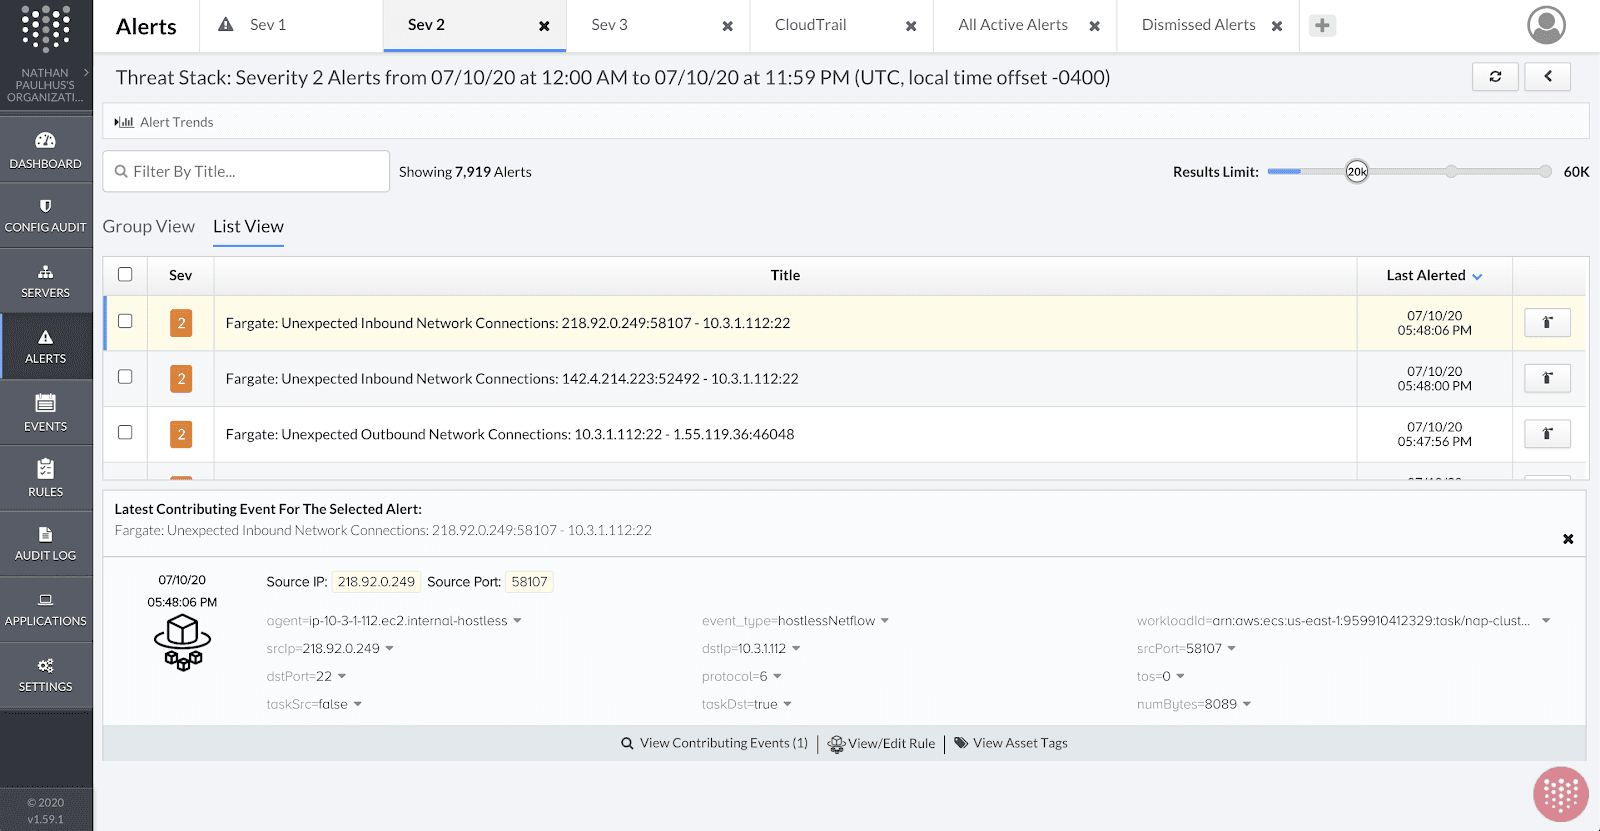This screenshot has height=831, width=1600.
Task: Click the refresh alerts button
Action: [x=1495, y=77]
